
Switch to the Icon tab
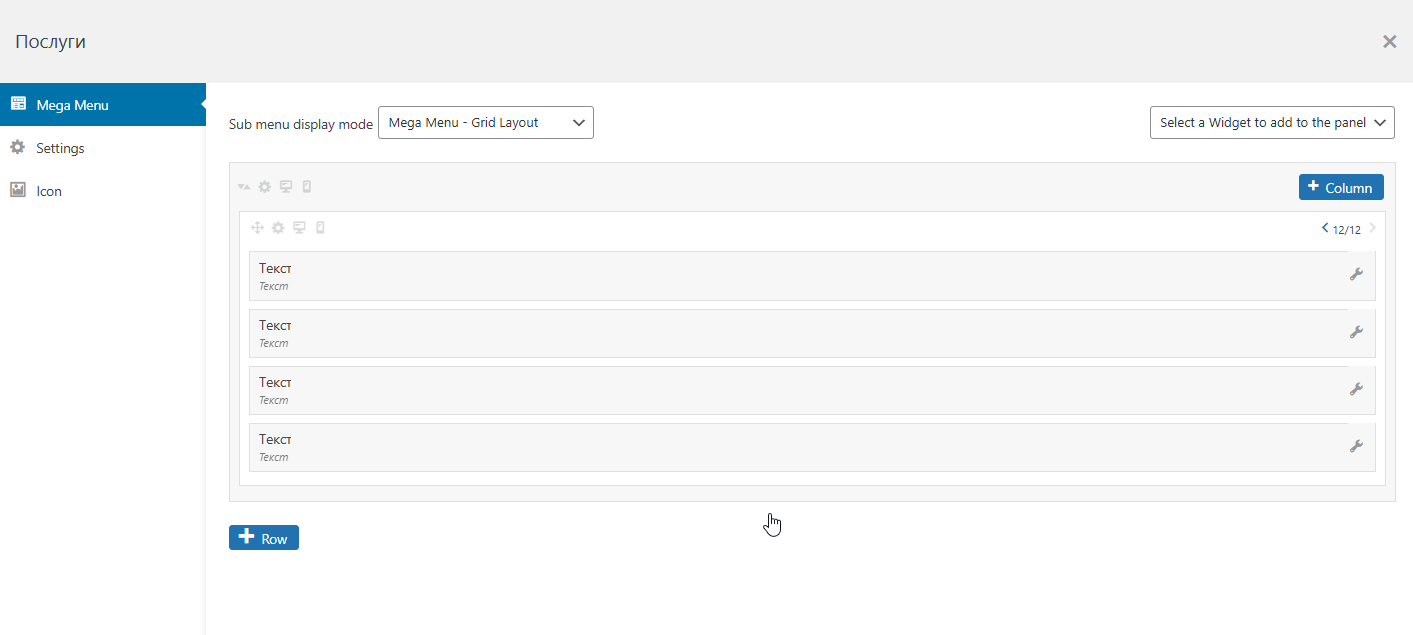[49, 191]
